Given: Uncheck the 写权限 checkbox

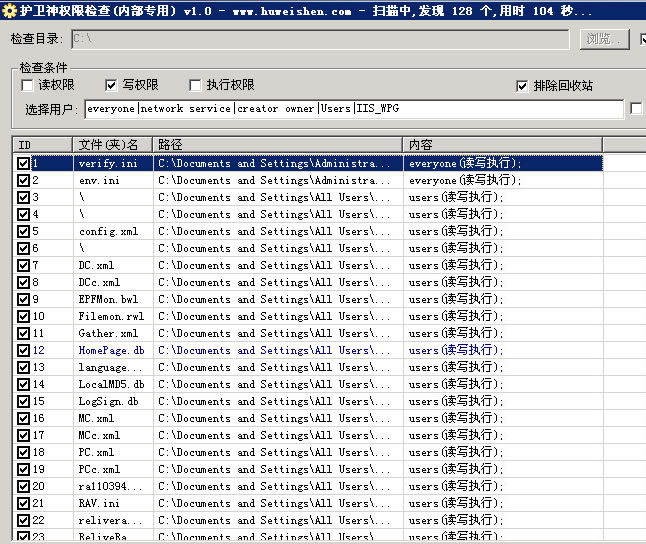Looking at the screenshot, I should [x=111, y=86].
